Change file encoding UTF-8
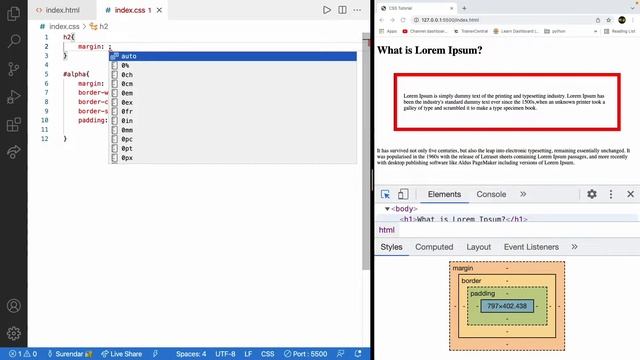 click(225, 354)
